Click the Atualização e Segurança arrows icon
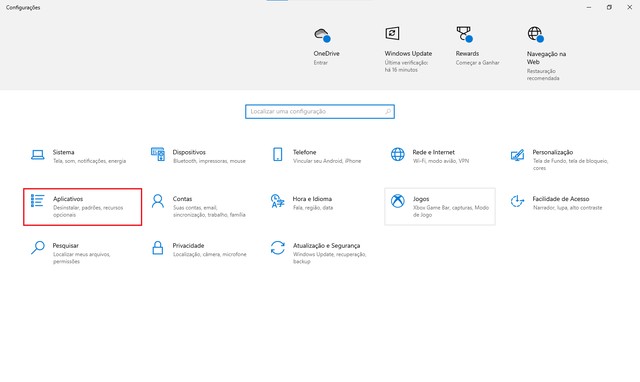The height and width of the screenshot is (382, 640). (278, 247)
